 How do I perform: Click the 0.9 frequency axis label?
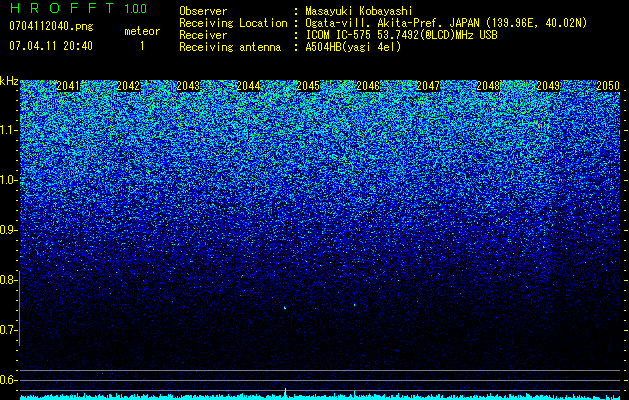pyautogui.click(x=8, y=230)
